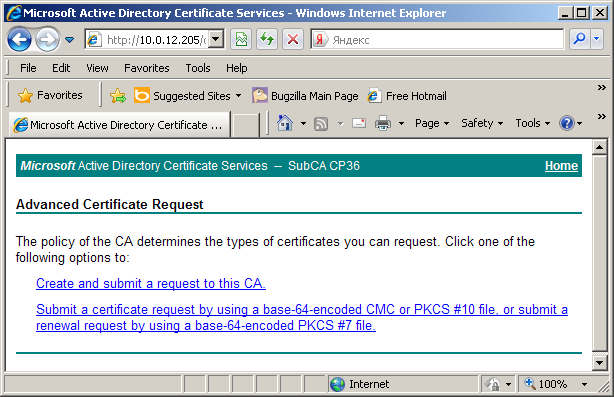The height and width of the screenshot is (397, 614).
Task: Click the Home house icon
Action: pyautogui.click(x=285, y=124)
